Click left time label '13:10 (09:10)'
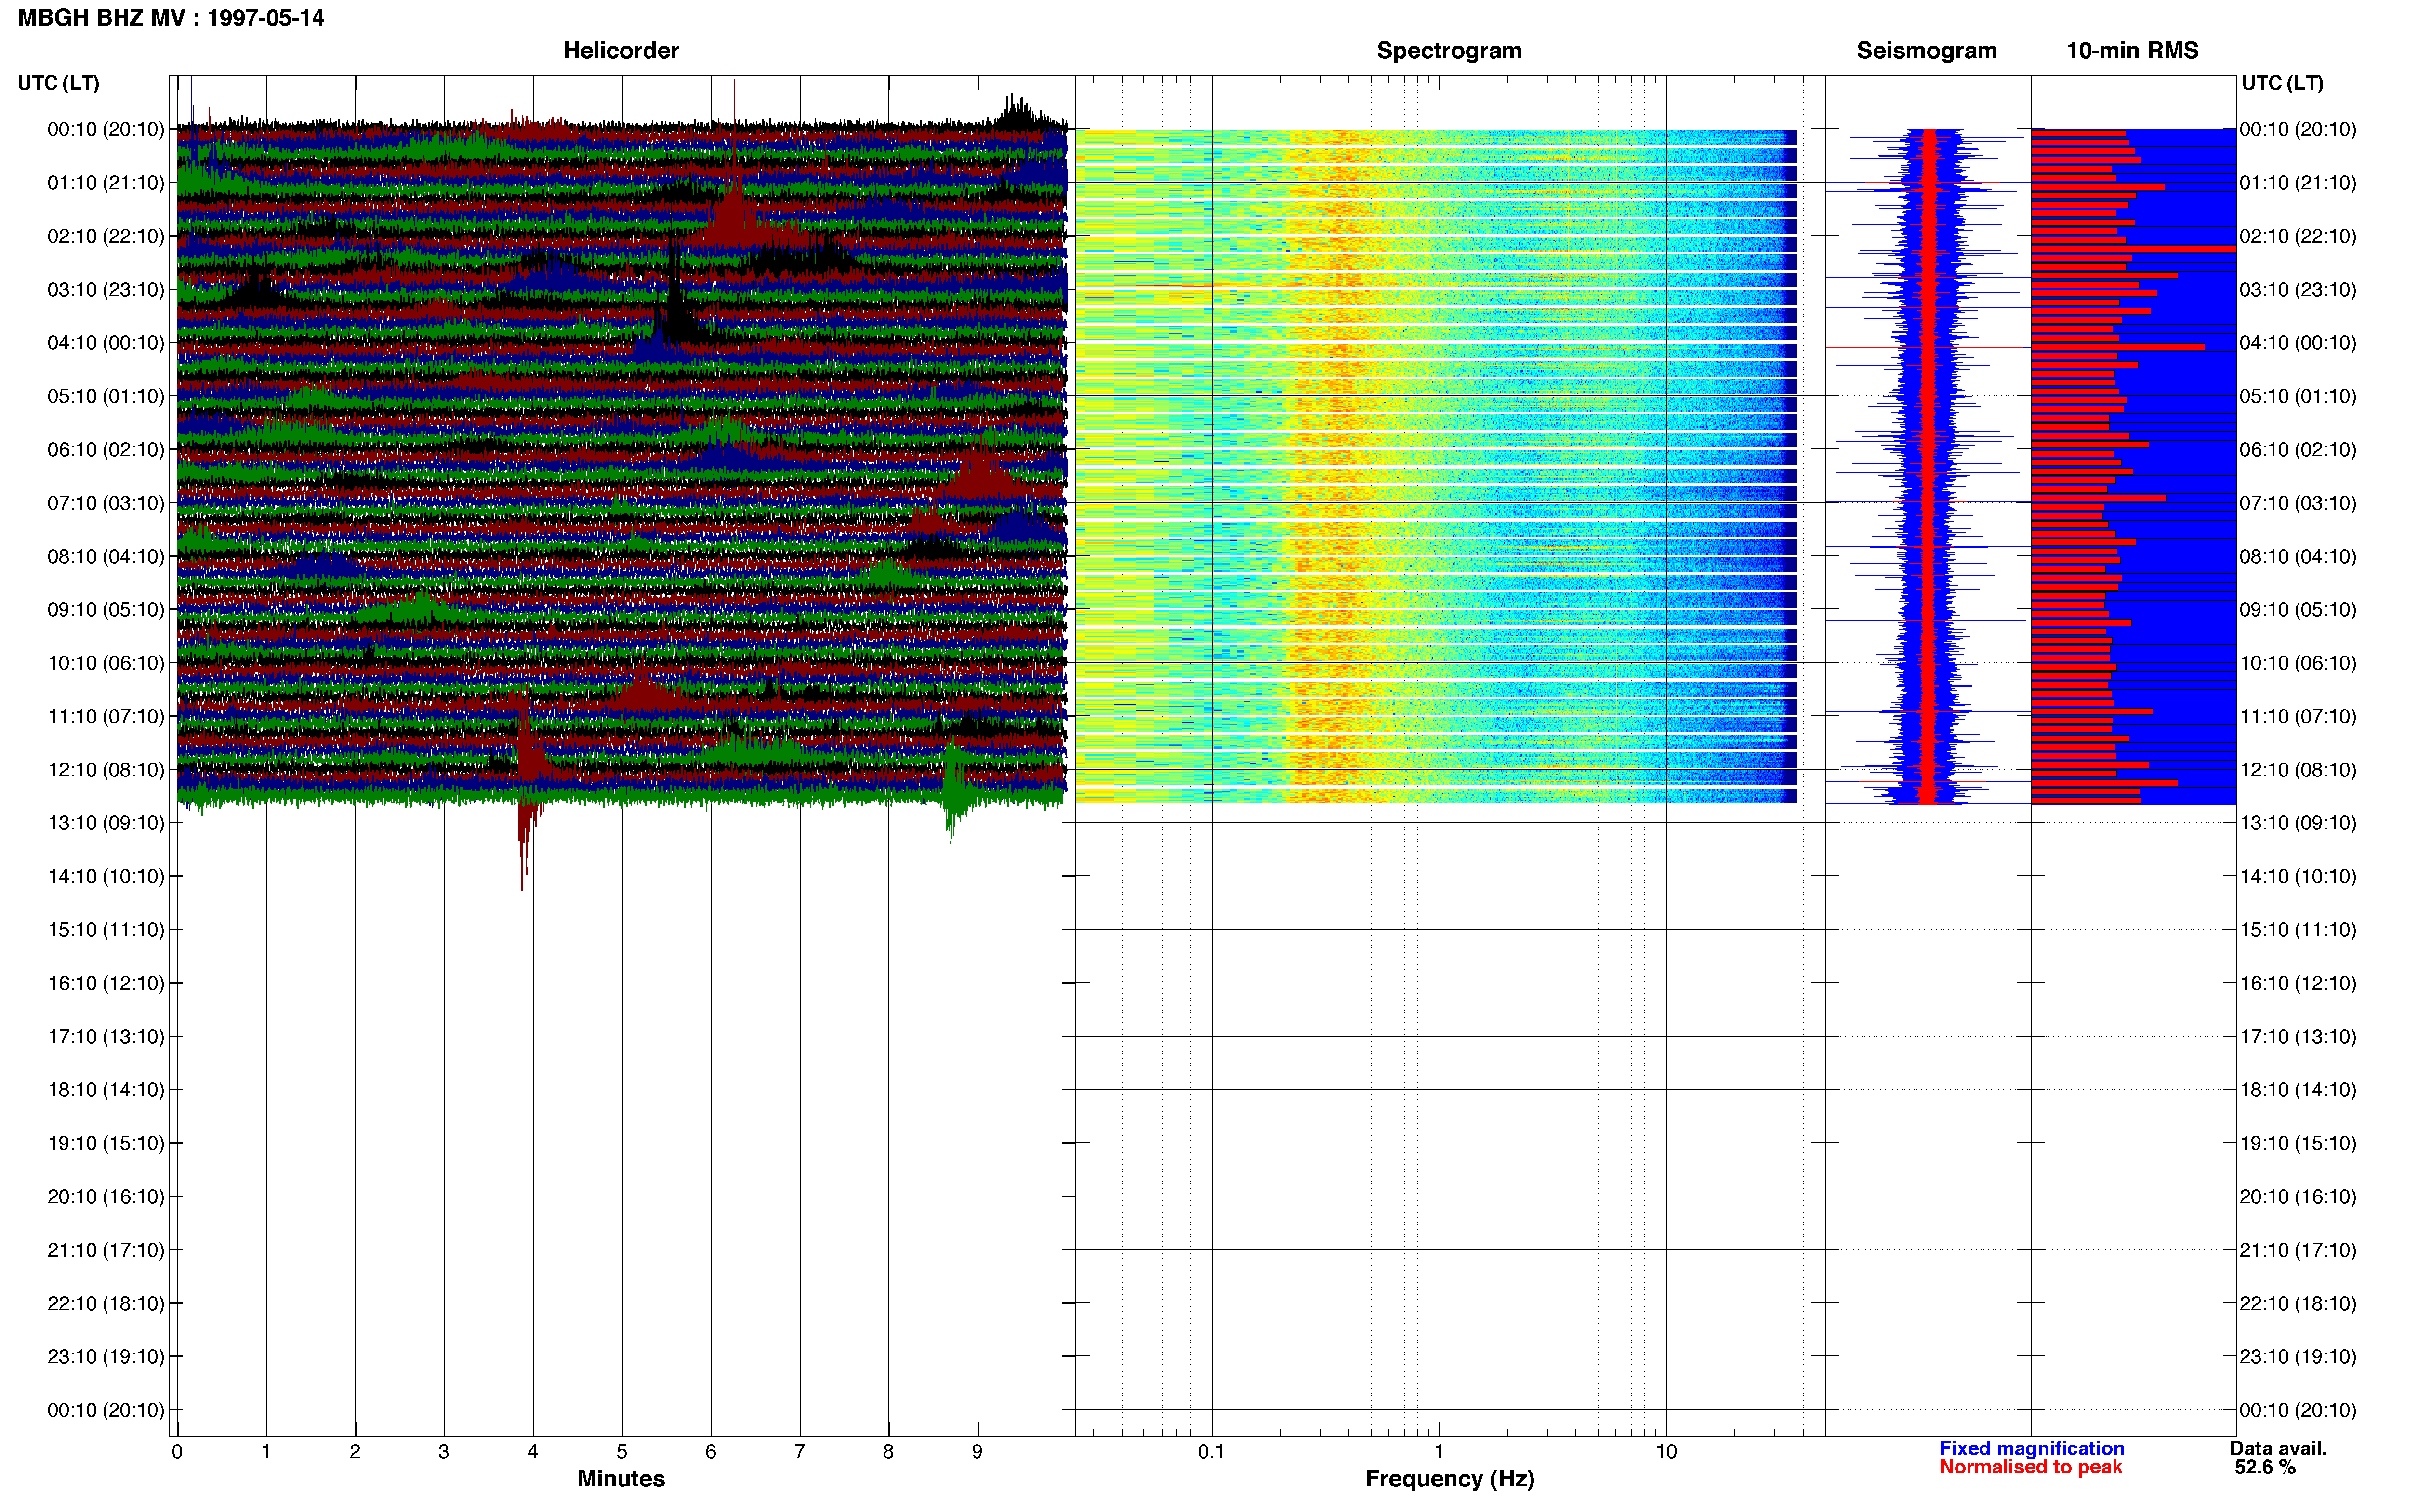Image resolution: width=2418 pixels, height=1512 pixels. (106, 823)
